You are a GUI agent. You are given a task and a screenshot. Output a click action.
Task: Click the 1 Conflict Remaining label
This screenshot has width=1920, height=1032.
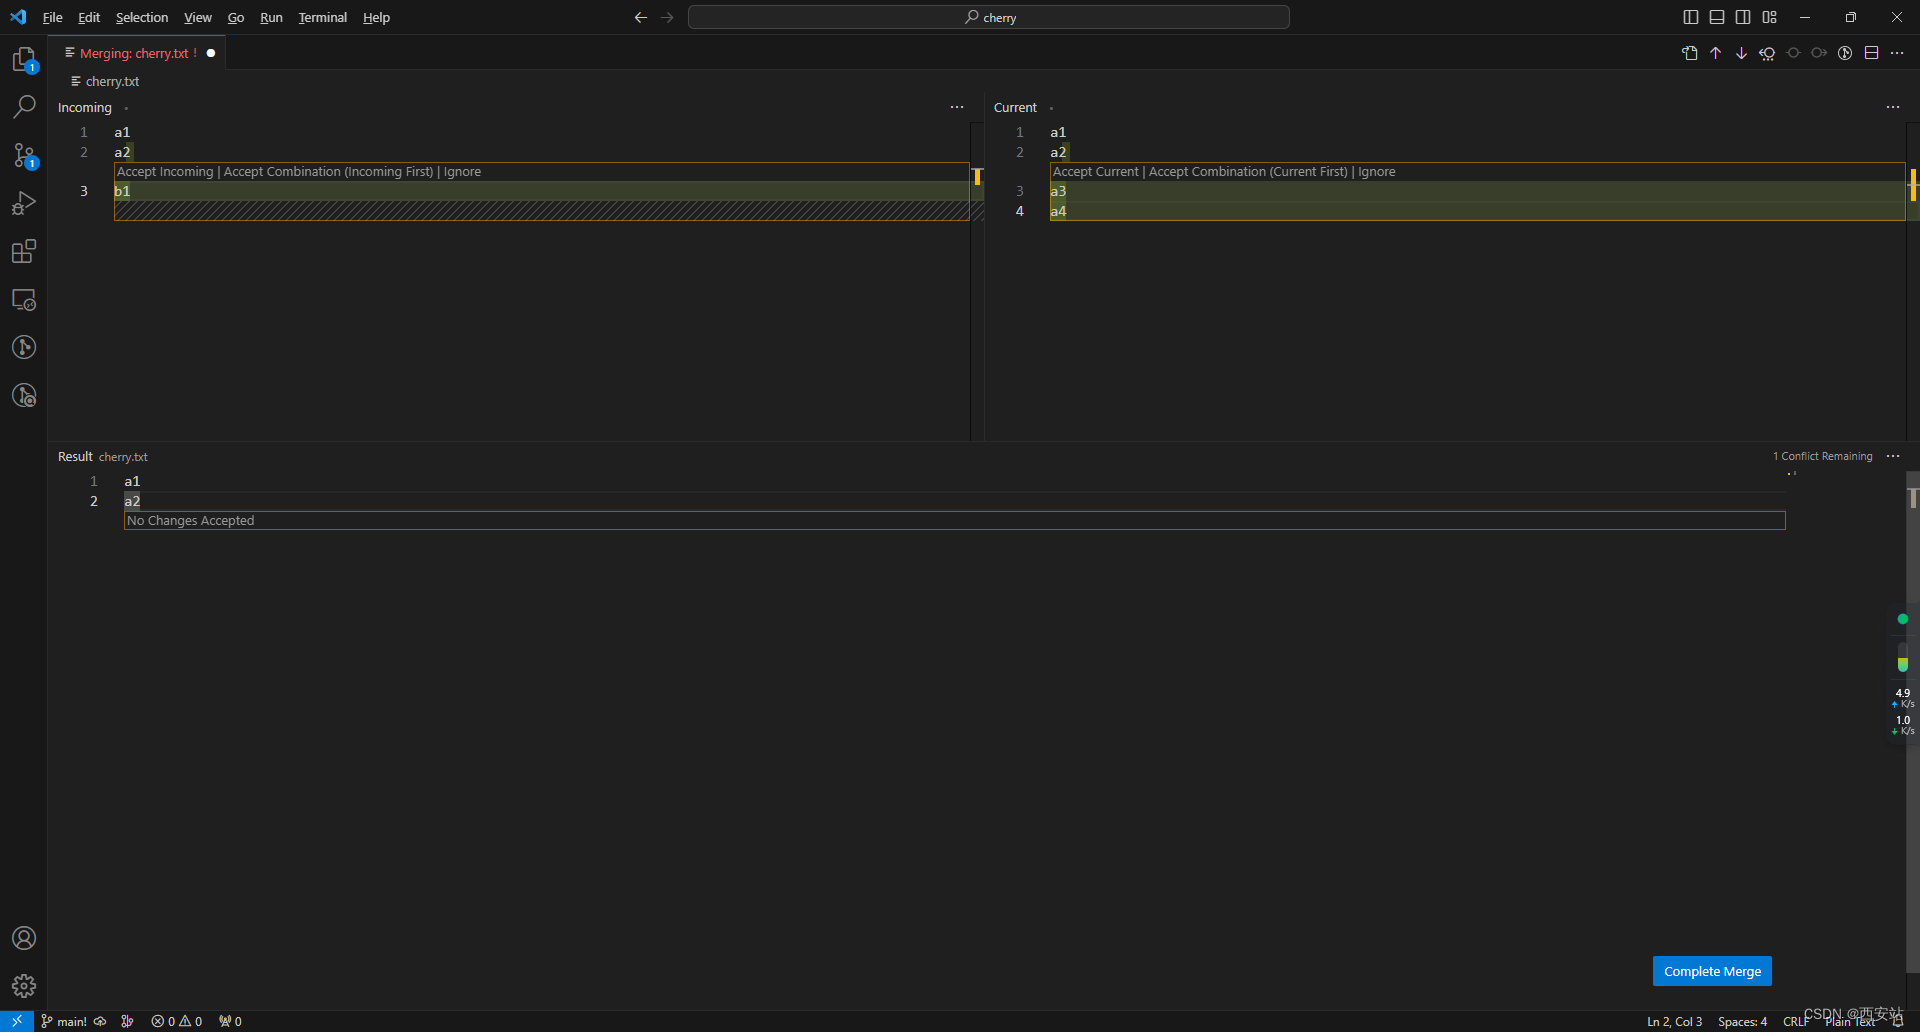pos(1823,456)
